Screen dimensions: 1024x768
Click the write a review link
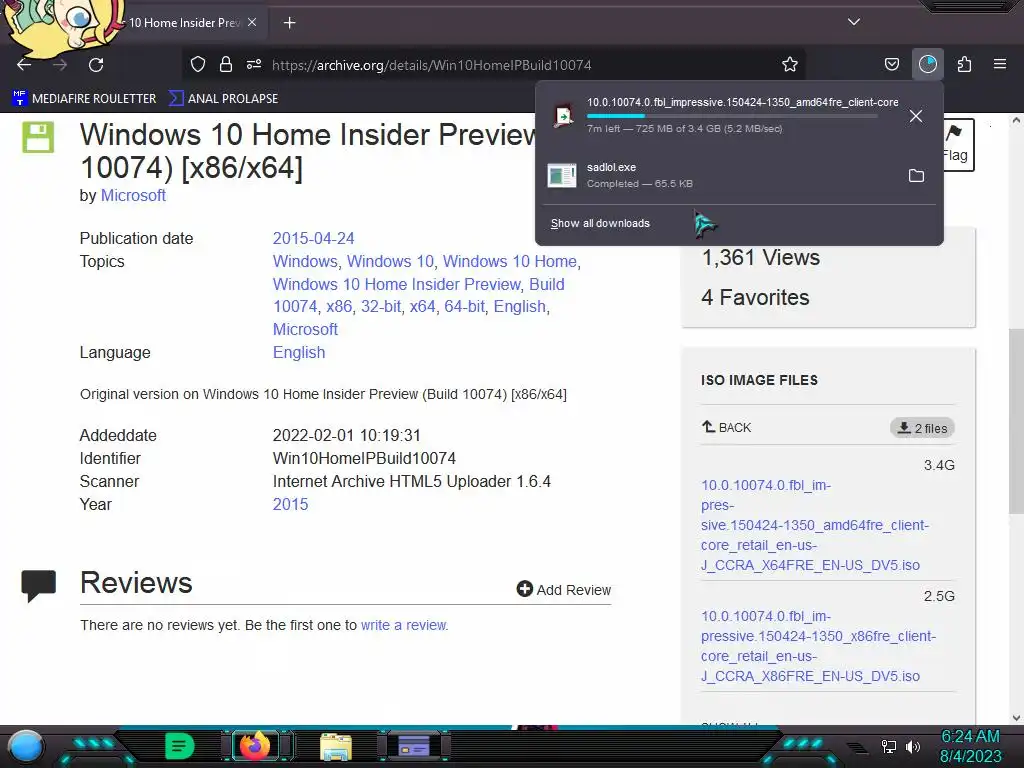[x=404, y=625]
